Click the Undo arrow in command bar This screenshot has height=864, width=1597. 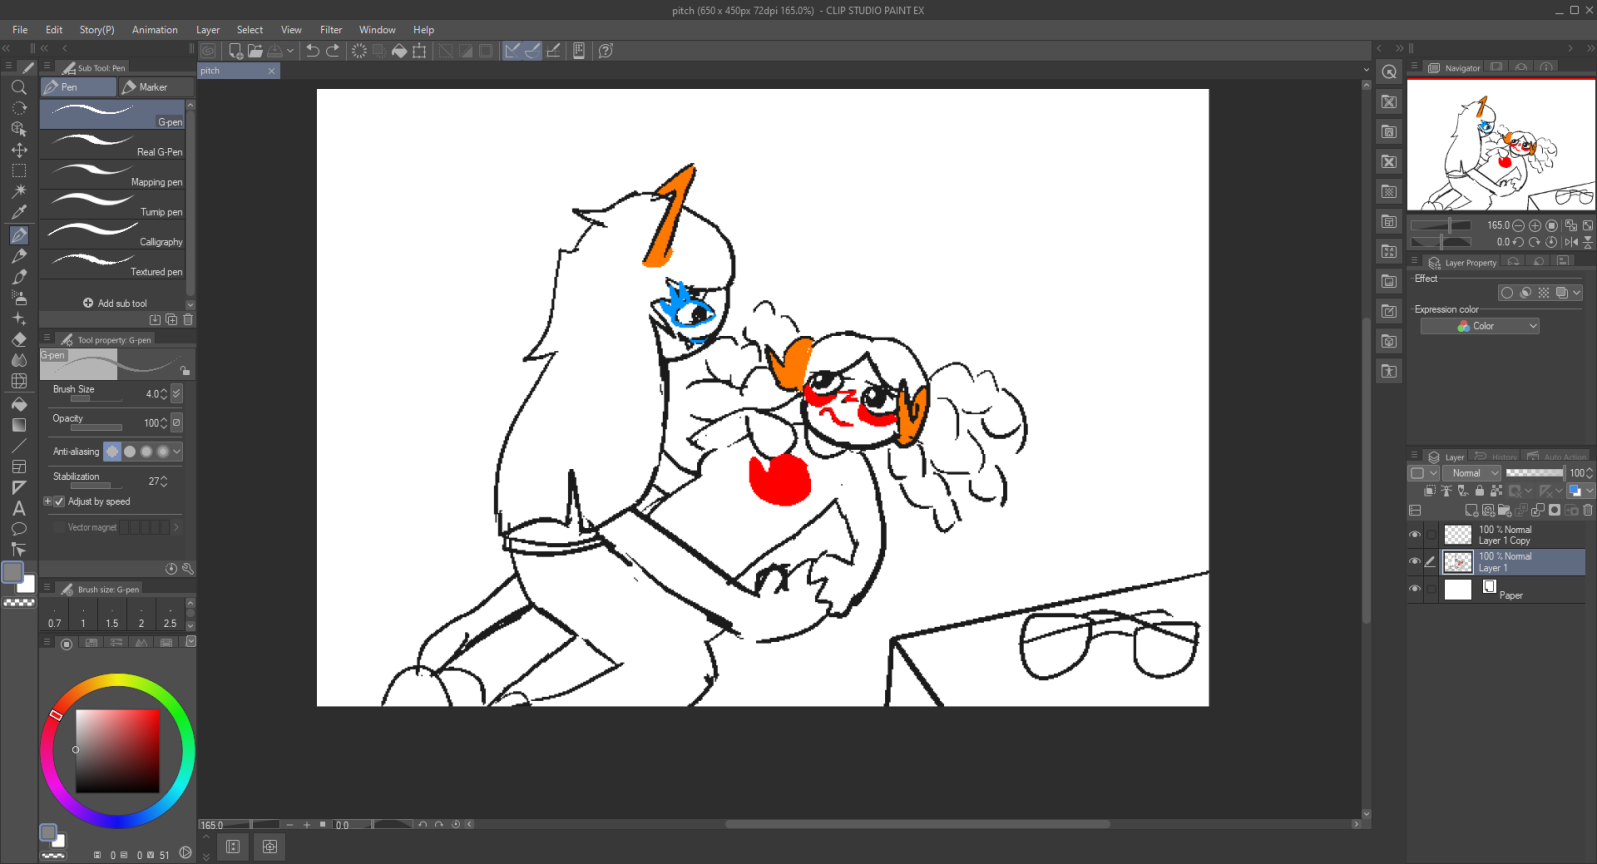coord(313,50)
